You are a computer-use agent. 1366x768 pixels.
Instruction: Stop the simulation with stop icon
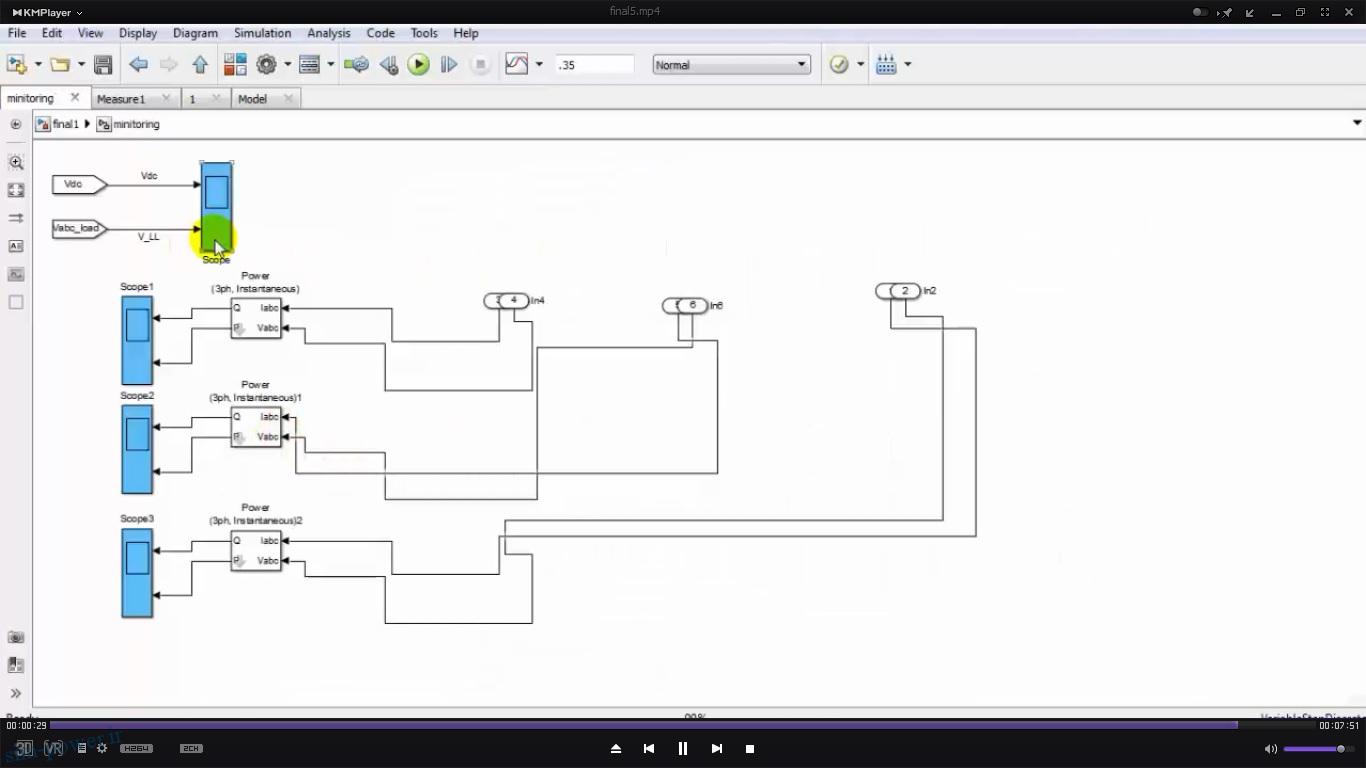pos(480,65)
